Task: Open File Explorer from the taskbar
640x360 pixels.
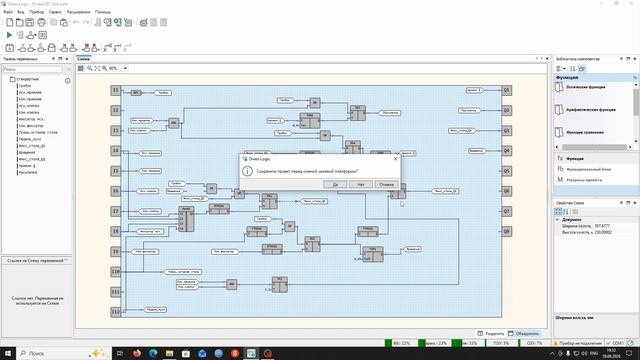Action: [x=169, y=353]
